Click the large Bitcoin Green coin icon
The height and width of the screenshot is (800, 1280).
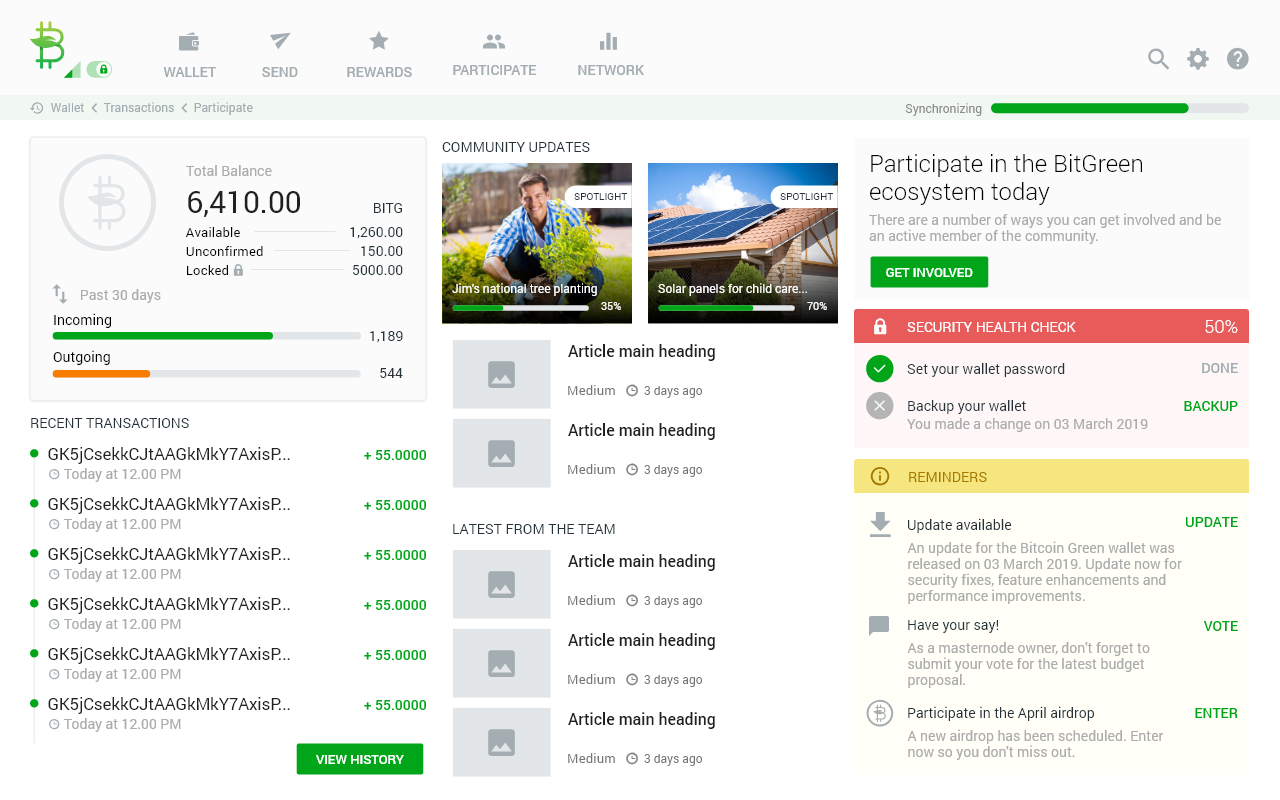tap(107, 202)
